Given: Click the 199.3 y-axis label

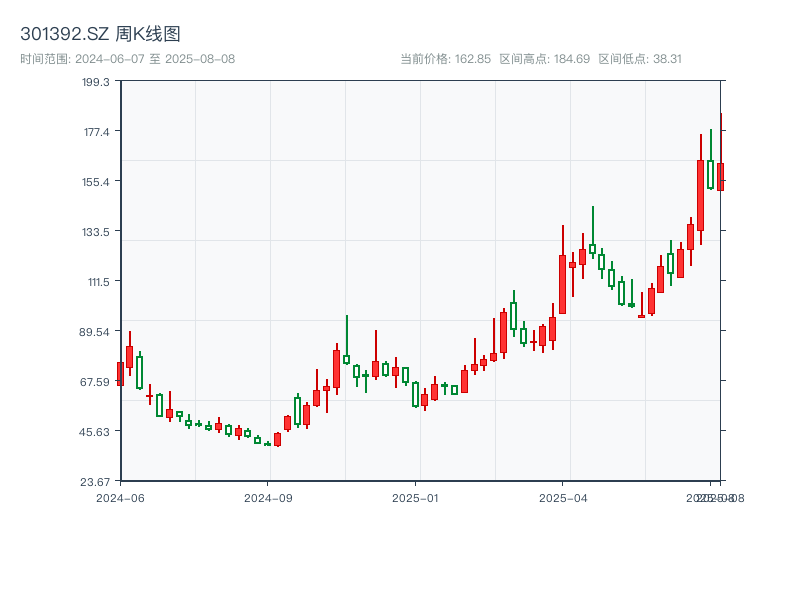Looking at the screenshot, I should tap(98, 84).
